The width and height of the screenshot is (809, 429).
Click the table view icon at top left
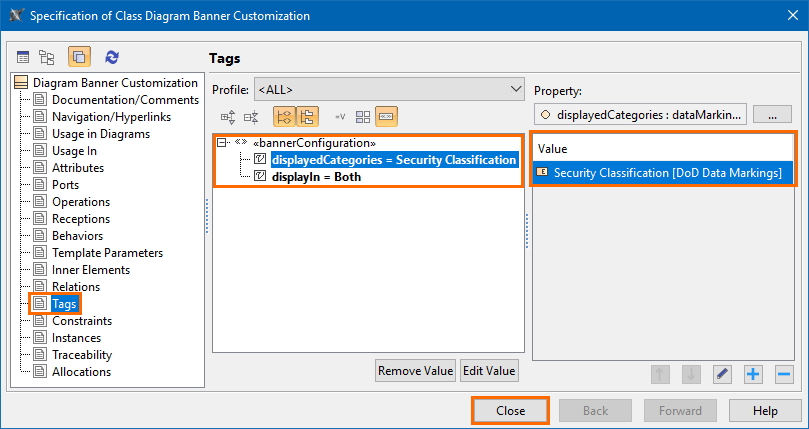pos(23,58)
